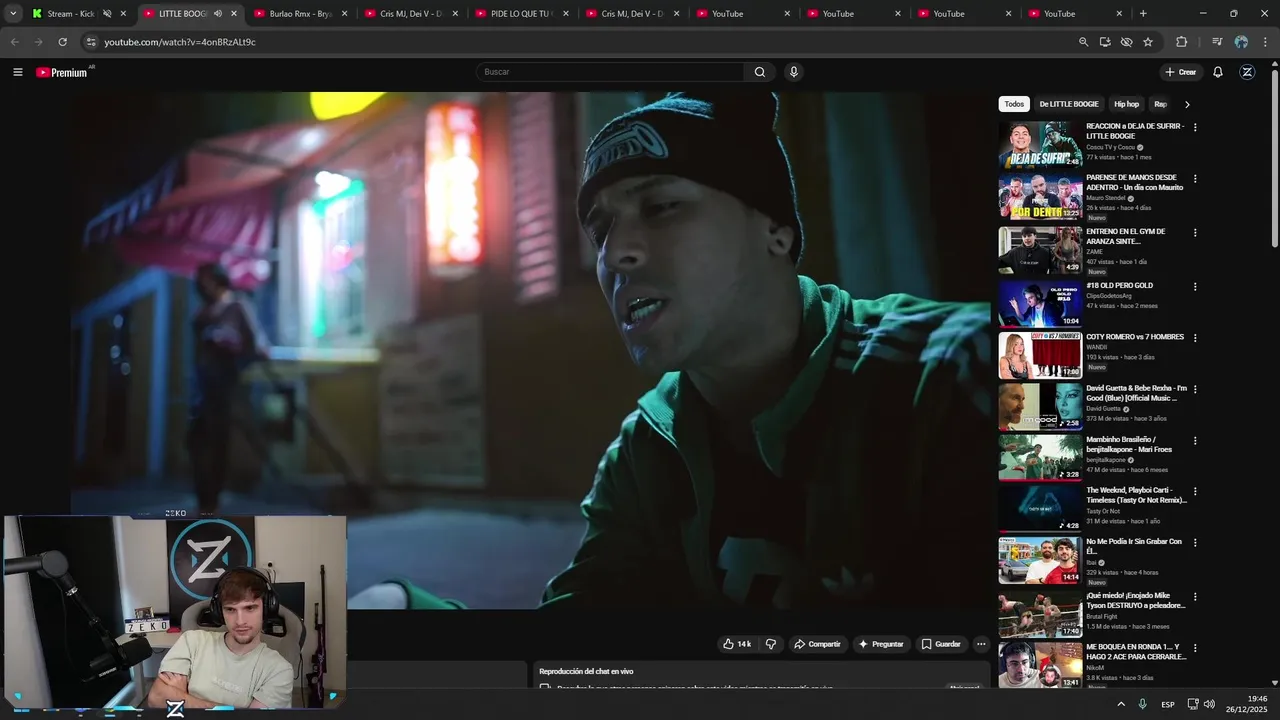The width and height of the screenshot is (1280, 720).
Task: Open No Me Podía Ir Sin Grabar thumbnail
Action: pyautogui.click(x=1040, y=560)
